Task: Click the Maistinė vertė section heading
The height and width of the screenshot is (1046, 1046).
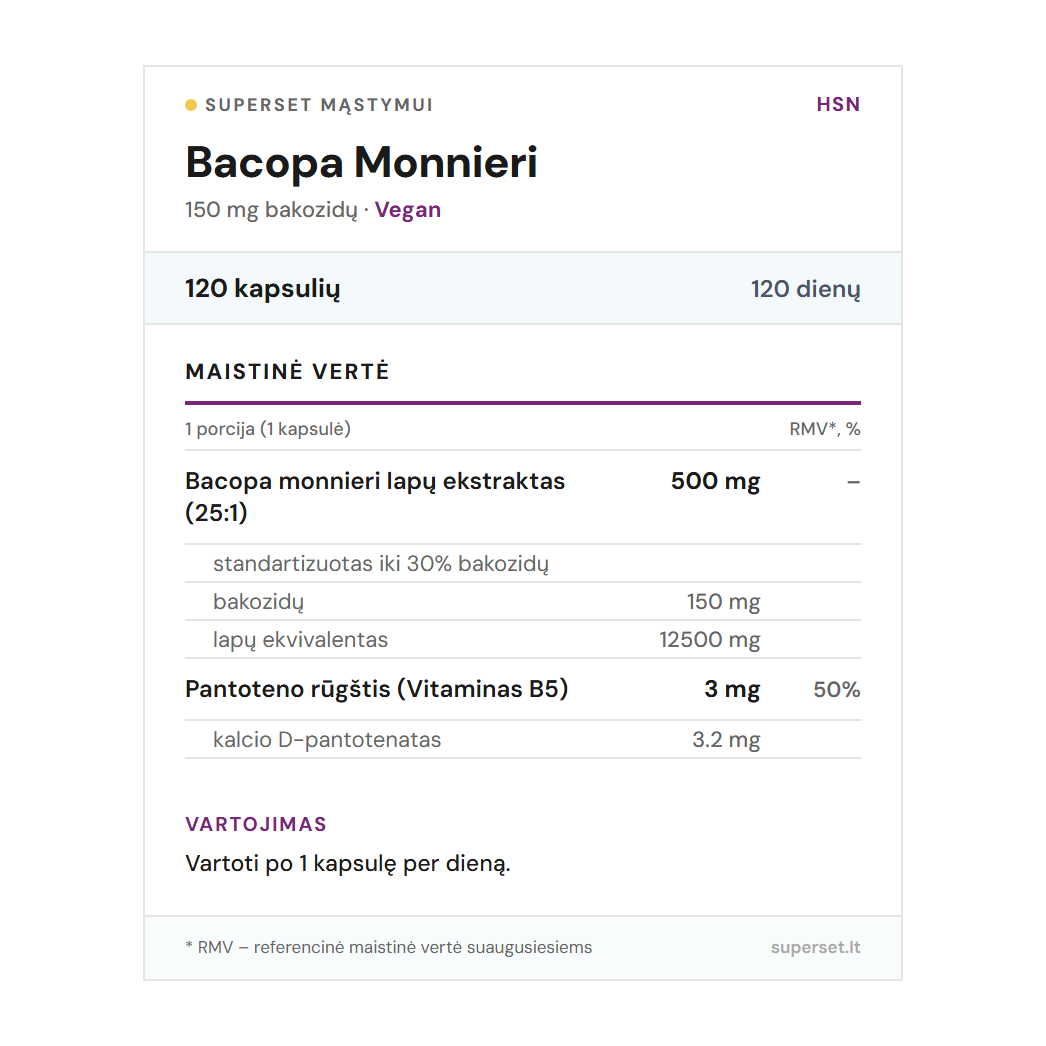Action: click(x=287, y=372)
